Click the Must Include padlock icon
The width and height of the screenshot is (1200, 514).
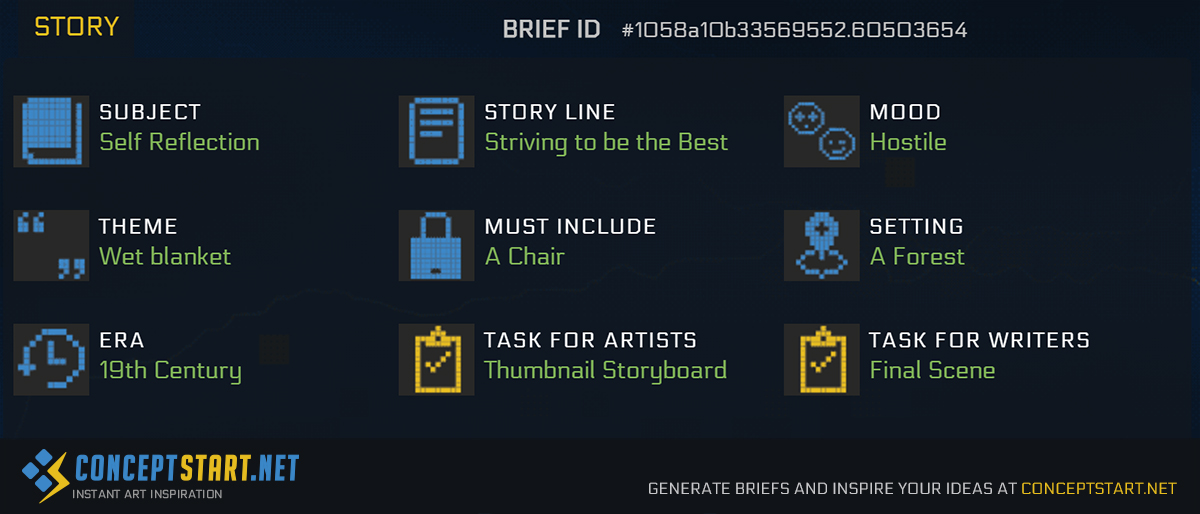coord(436,245)
